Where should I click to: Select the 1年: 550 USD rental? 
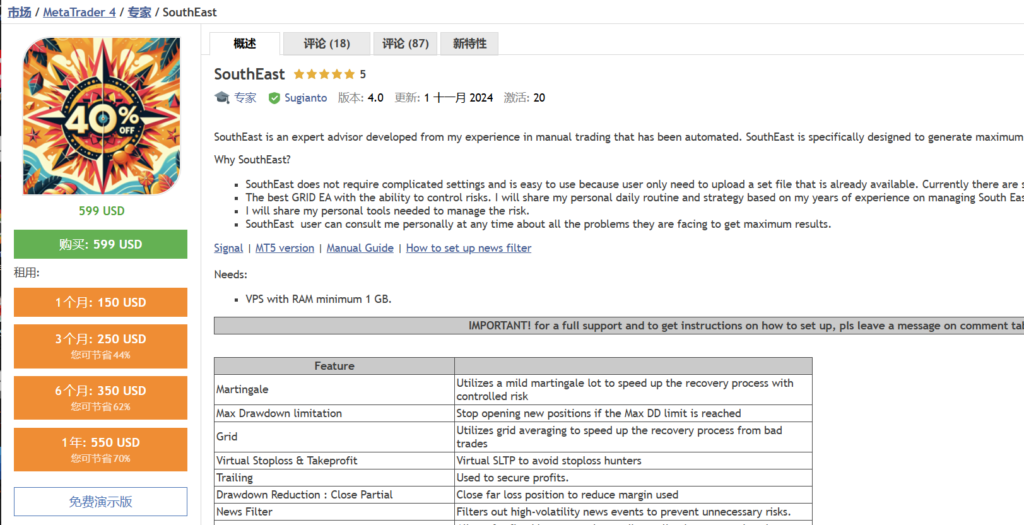(x=100, y=449)
